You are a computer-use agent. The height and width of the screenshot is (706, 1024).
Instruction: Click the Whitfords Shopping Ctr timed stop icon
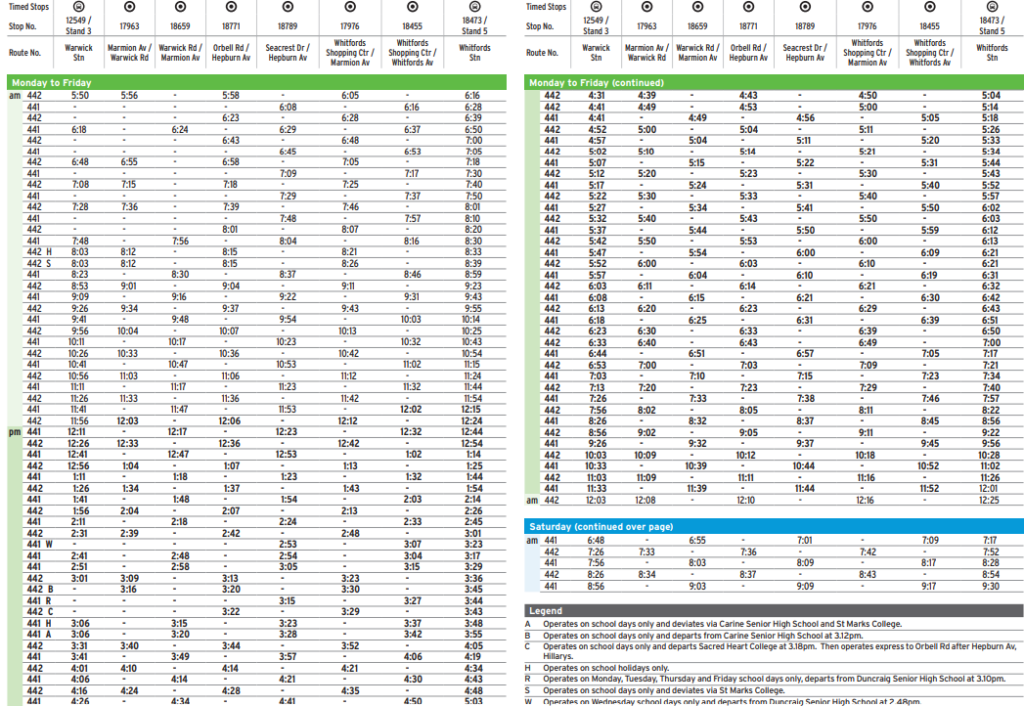(350, 8)
